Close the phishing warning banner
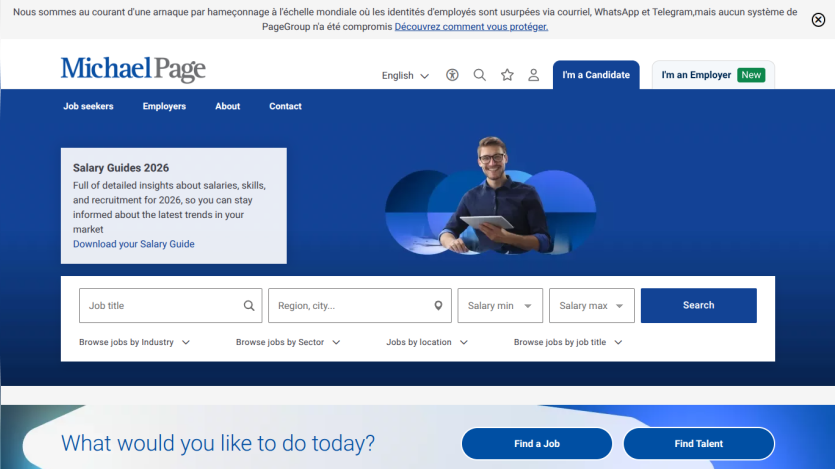The image size is (835, 469). pos(818,20)
